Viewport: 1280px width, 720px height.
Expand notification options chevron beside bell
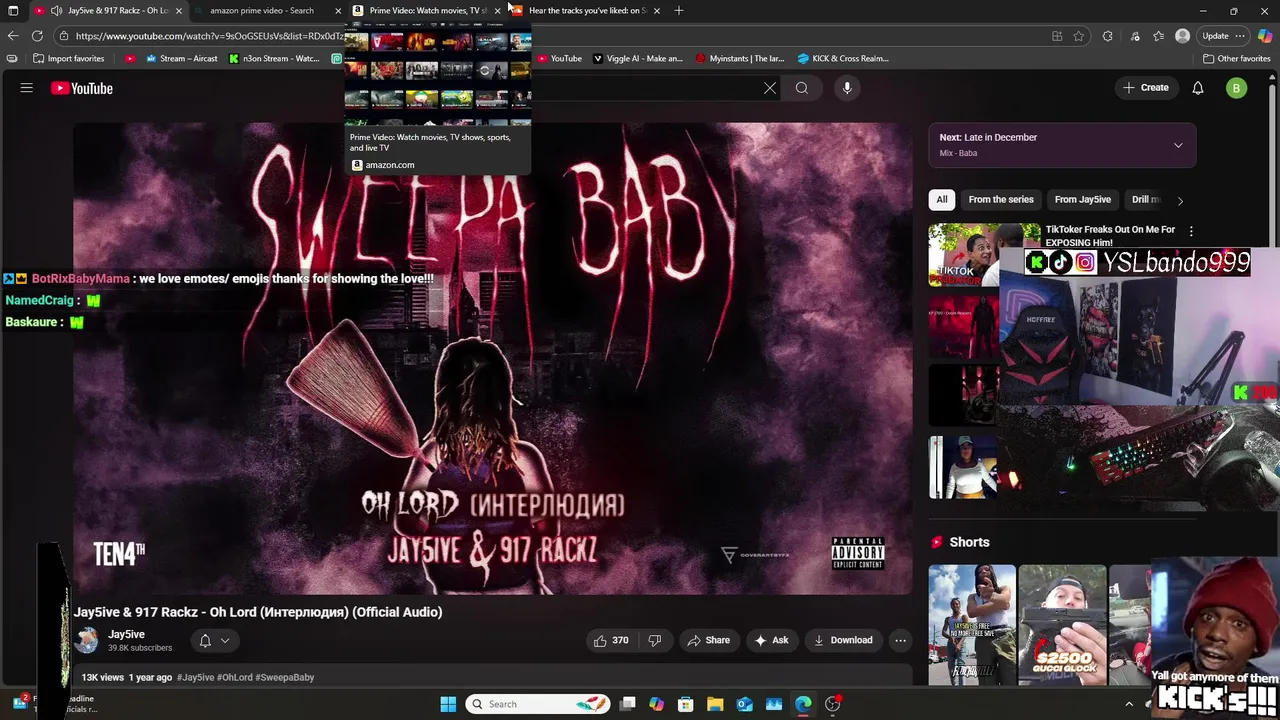225,641
